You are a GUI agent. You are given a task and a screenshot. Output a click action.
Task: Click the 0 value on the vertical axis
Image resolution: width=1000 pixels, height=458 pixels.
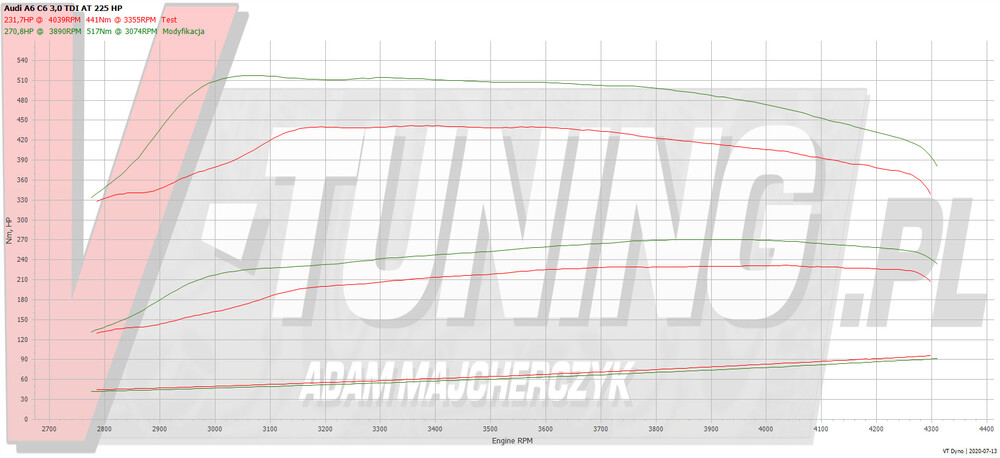pyautogui.click(x=27, y=418)
